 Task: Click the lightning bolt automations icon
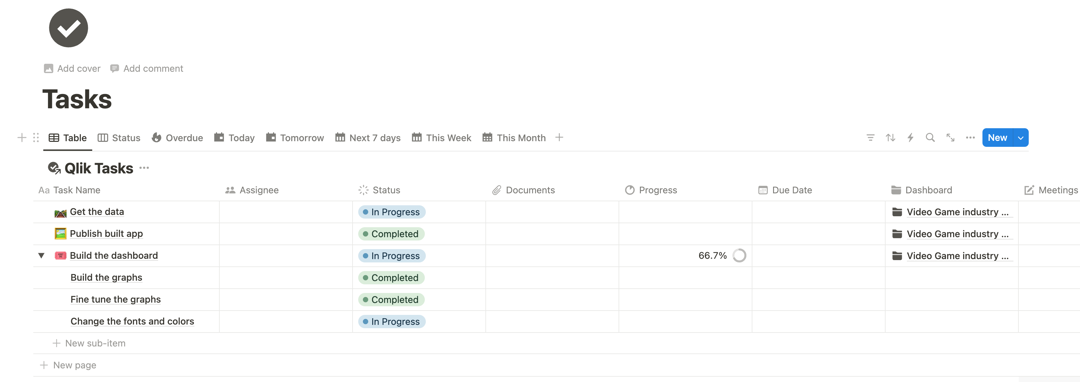(911, 138)
